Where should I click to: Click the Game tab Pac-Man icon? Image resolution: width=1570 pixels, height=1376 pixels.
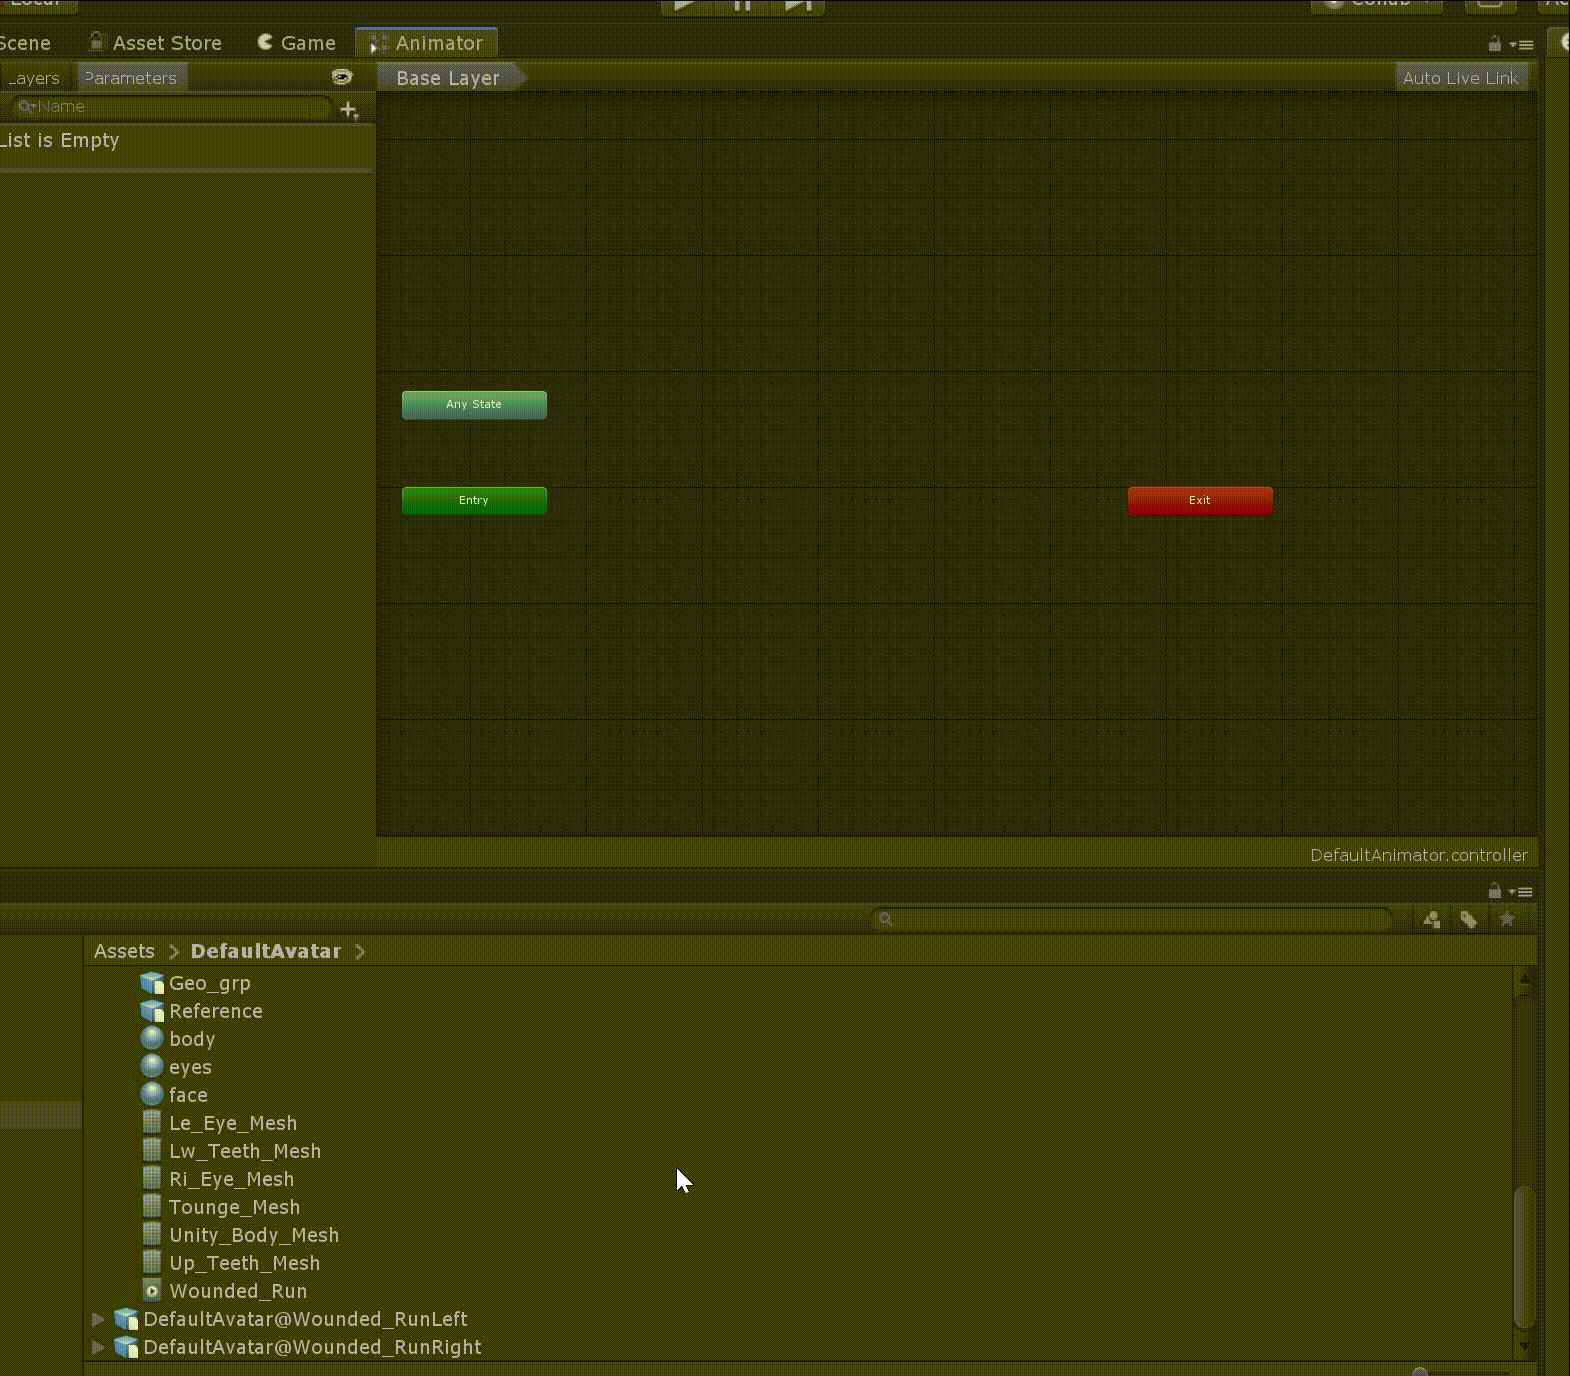(265, 42)
